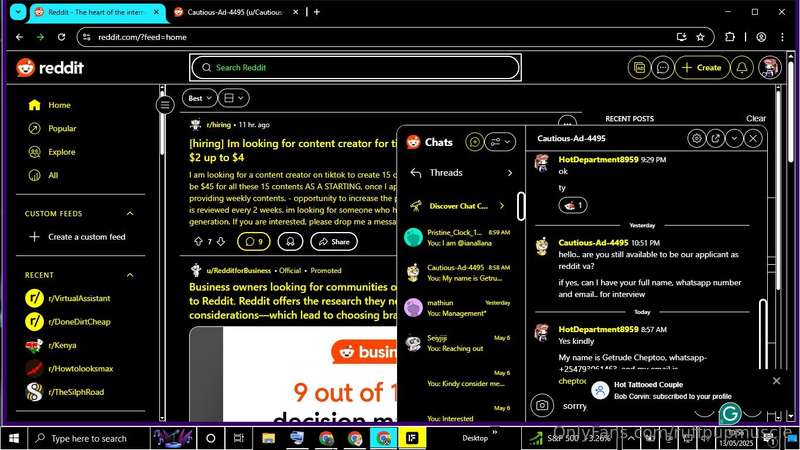Focus the Search Reddit field
This screenshot has height=450, width=800.
[x=355, y=67]
